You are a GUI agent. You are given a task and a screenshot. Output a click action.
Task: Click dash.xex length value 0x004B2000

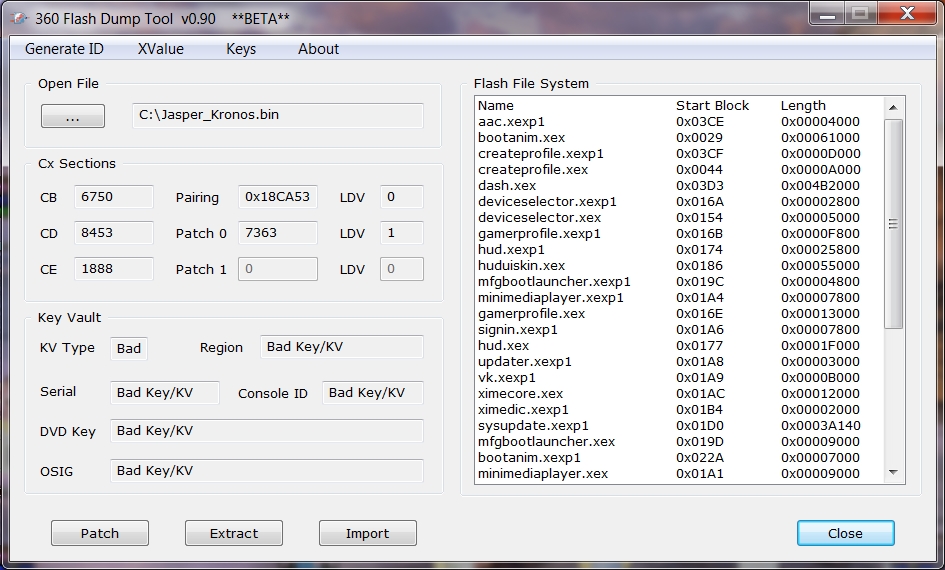(x=820, y=186)
